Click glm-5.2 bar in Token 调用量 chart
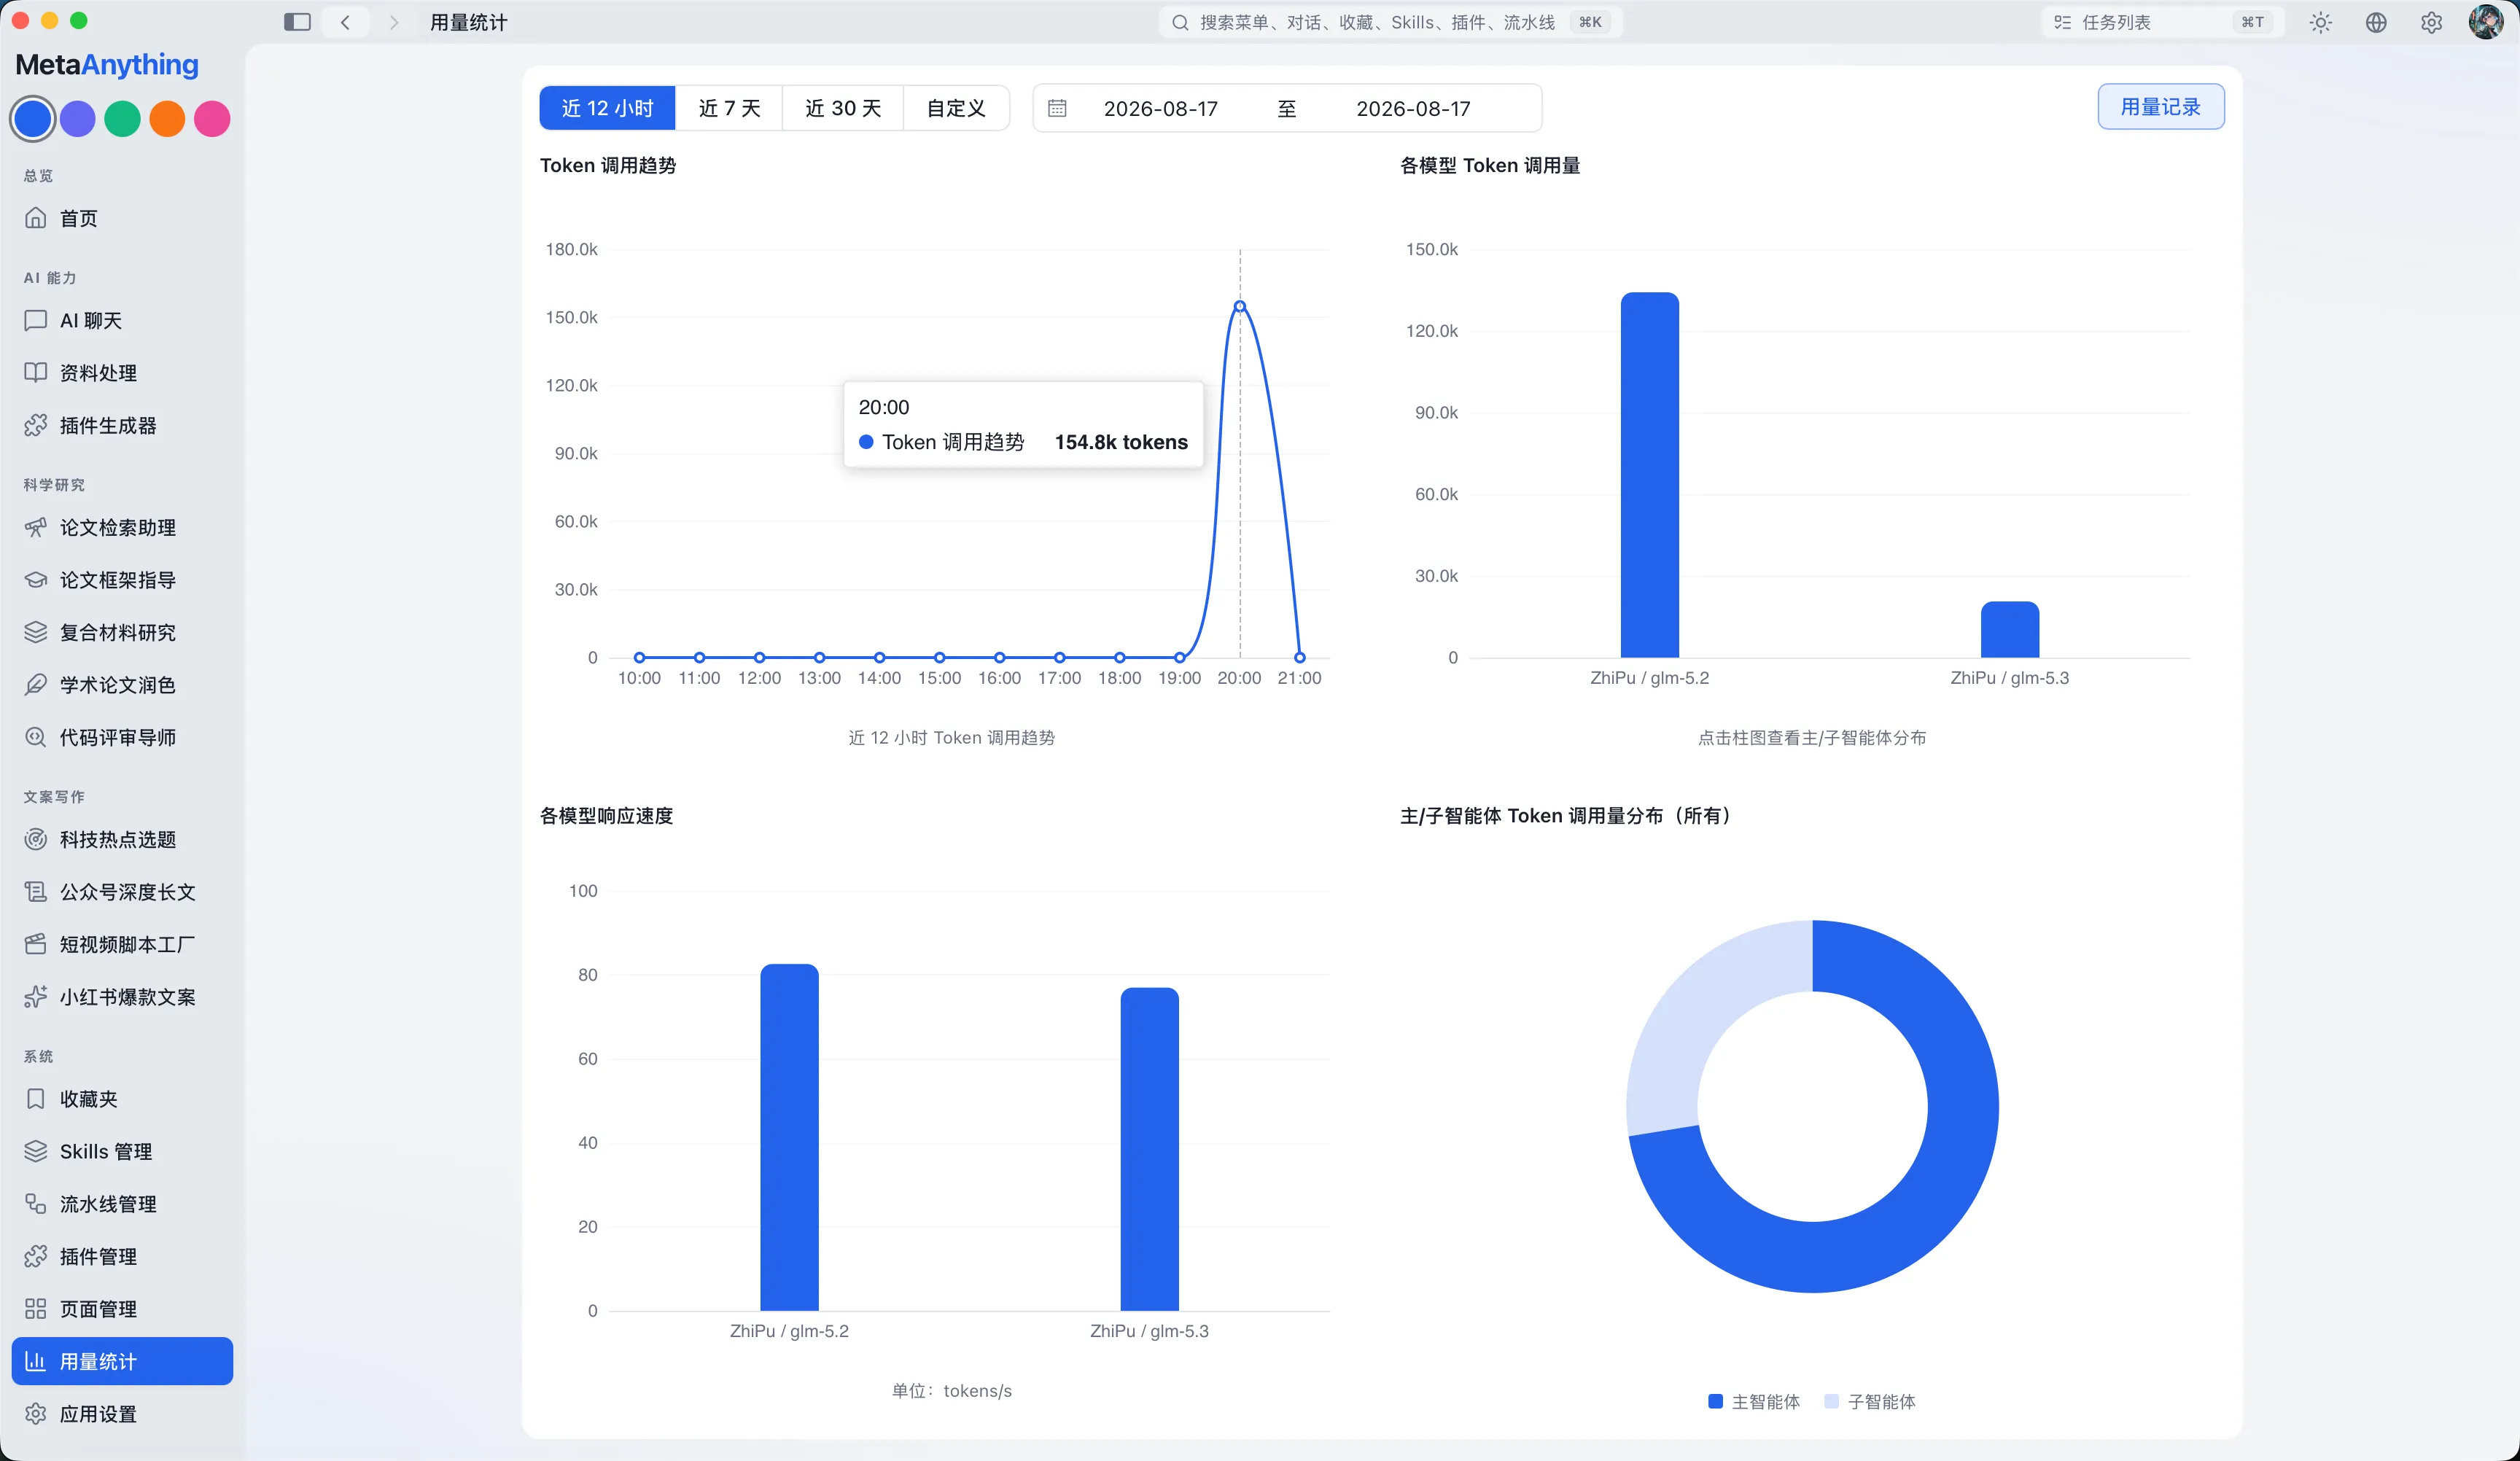The width and height of the screenshot is (2520, 1461). (x=1649, y=475)
